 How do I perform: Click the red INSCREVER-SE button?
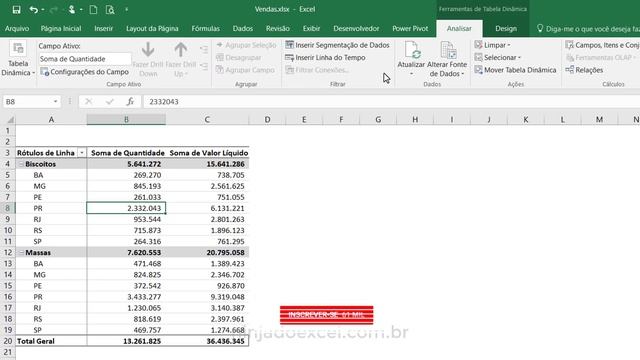pyautogui.click(x=327, y=315)
